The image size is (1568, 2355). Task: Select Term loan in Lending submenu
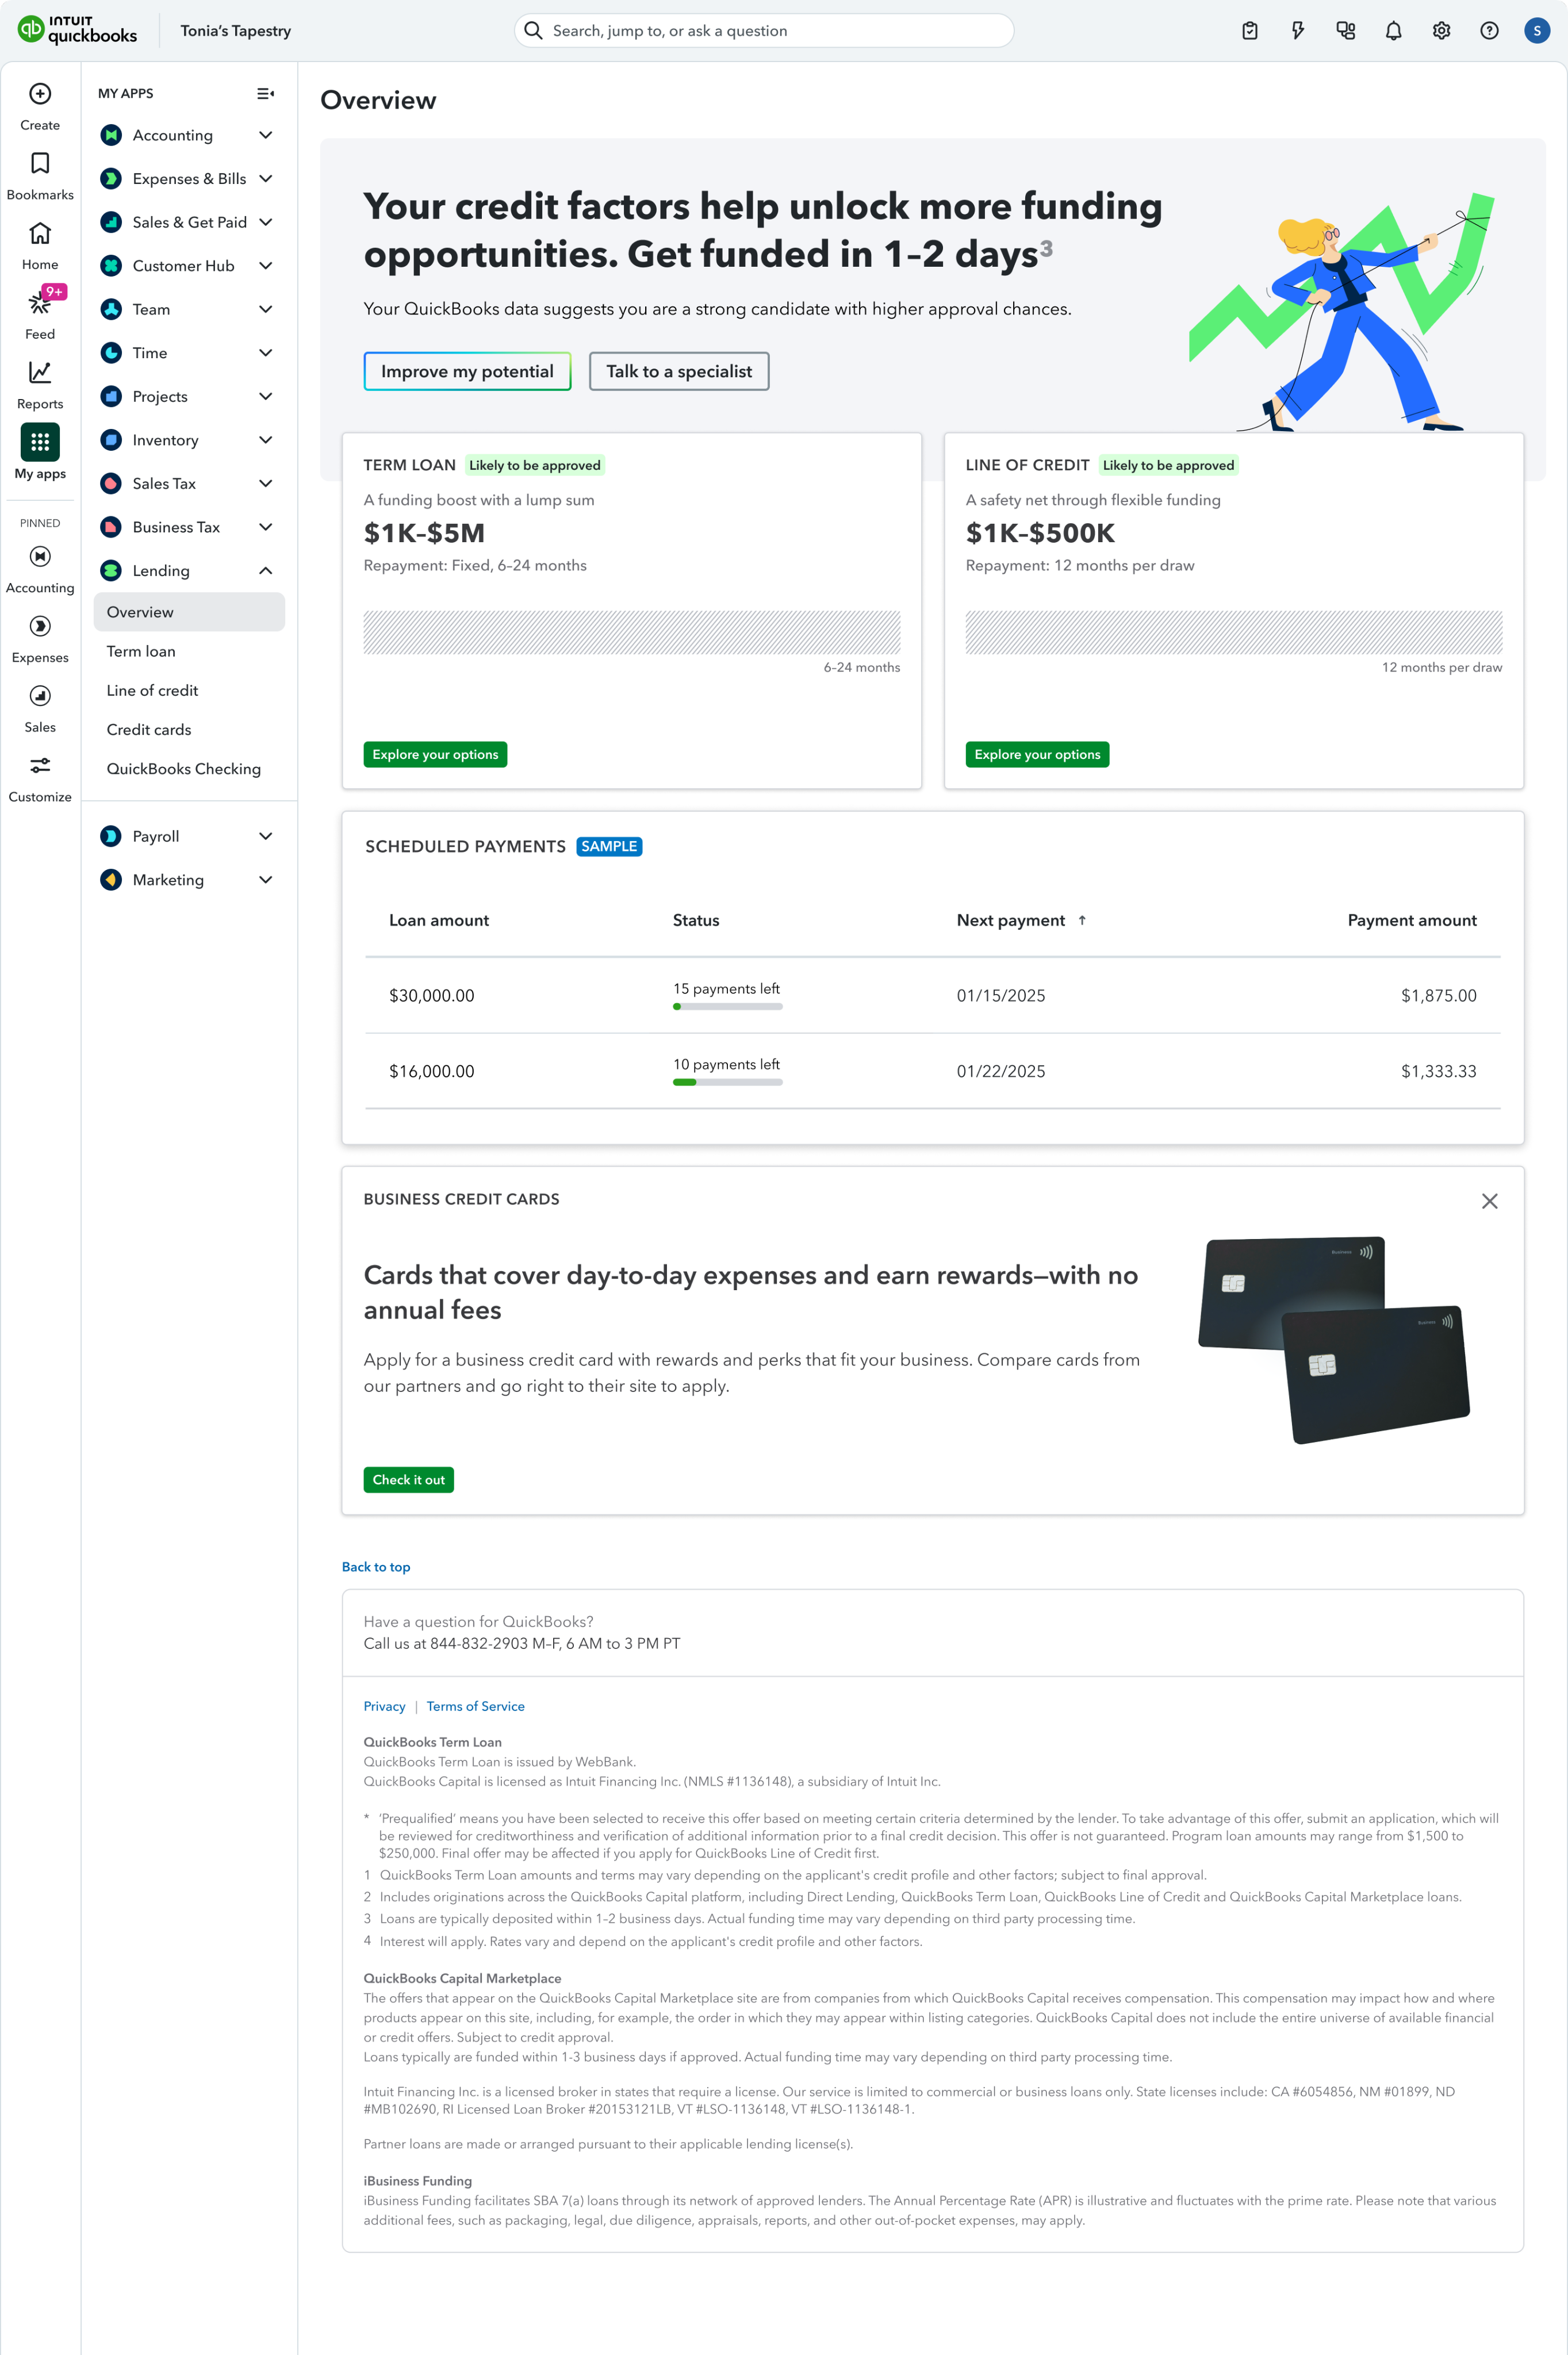[141, 652]
